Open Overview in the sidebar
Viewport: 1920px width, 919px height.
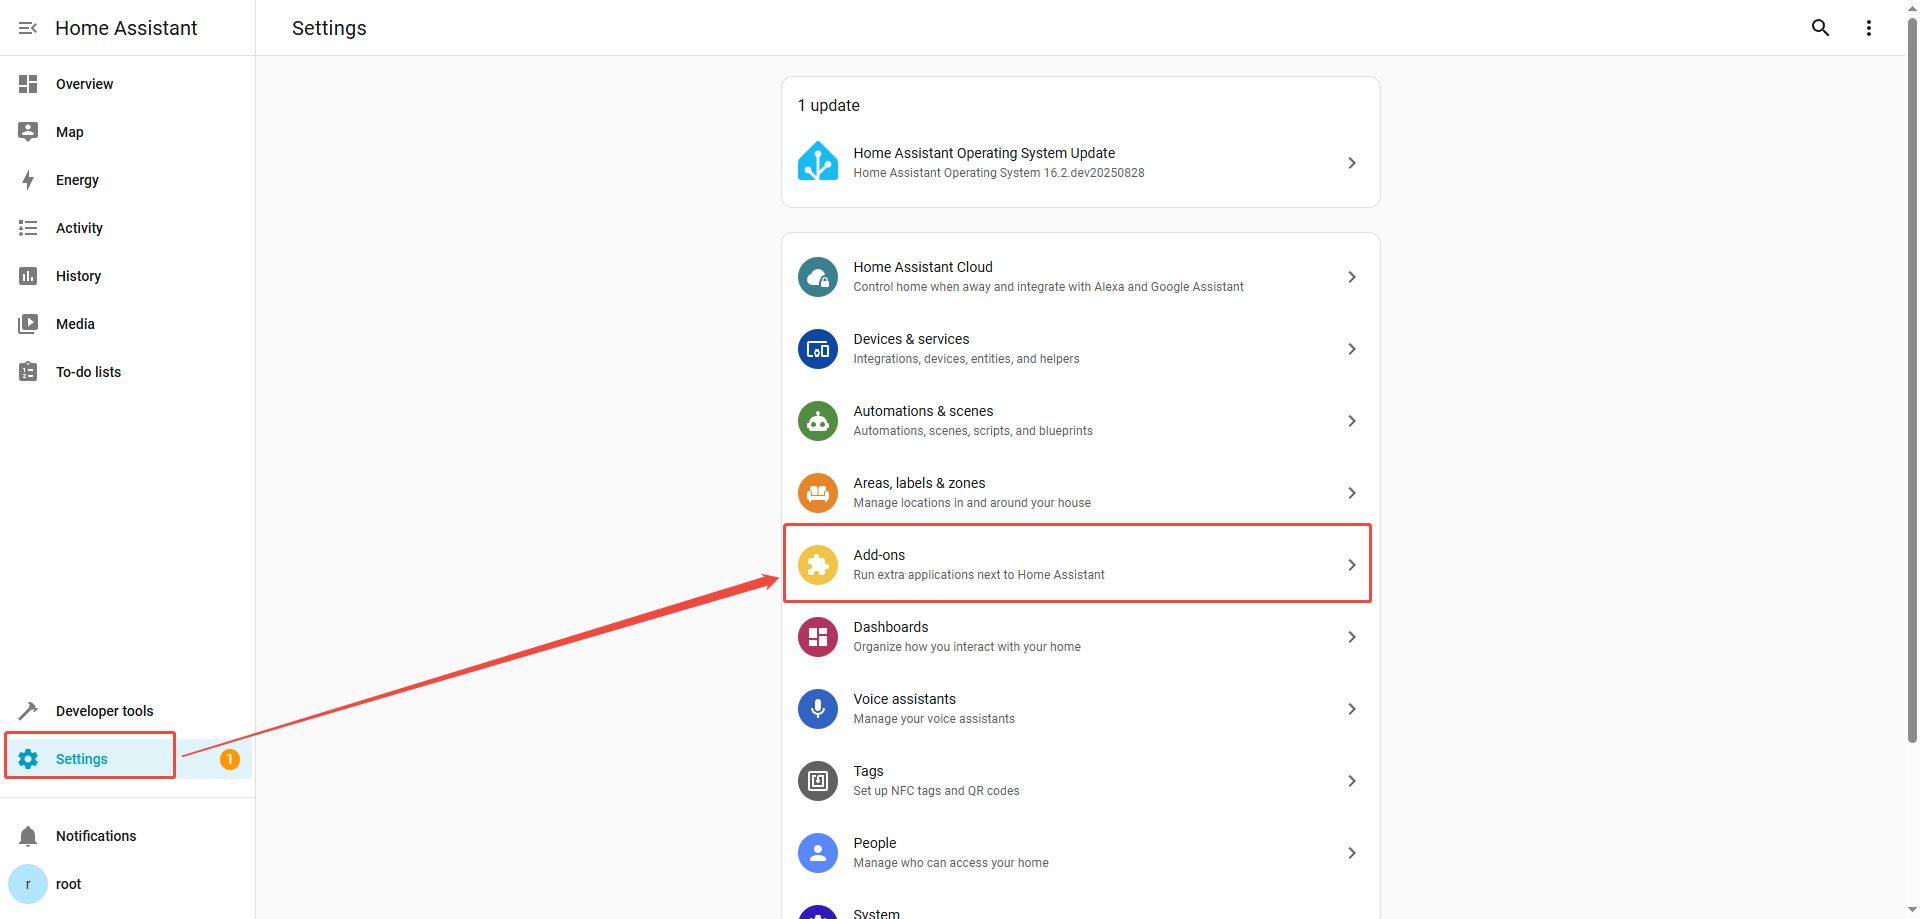click(x=84, y=84)
